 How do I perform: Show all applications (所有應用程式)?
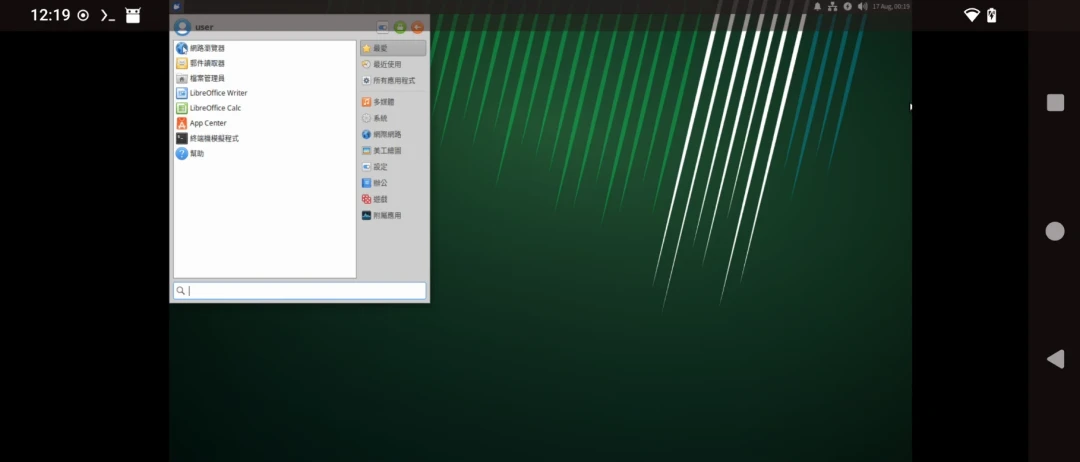(x=393, y=80)
